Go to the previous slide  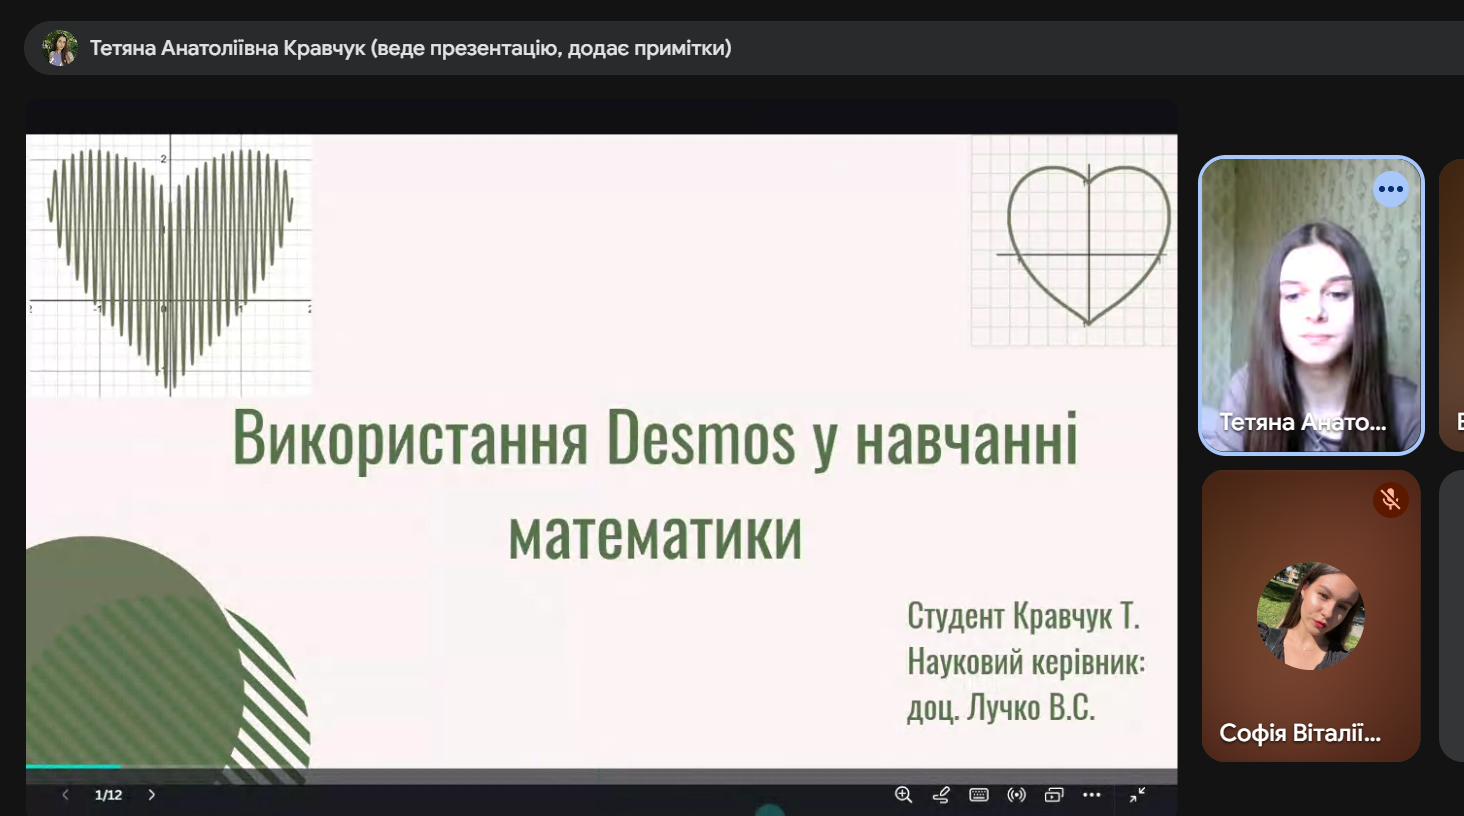[65, 795]
